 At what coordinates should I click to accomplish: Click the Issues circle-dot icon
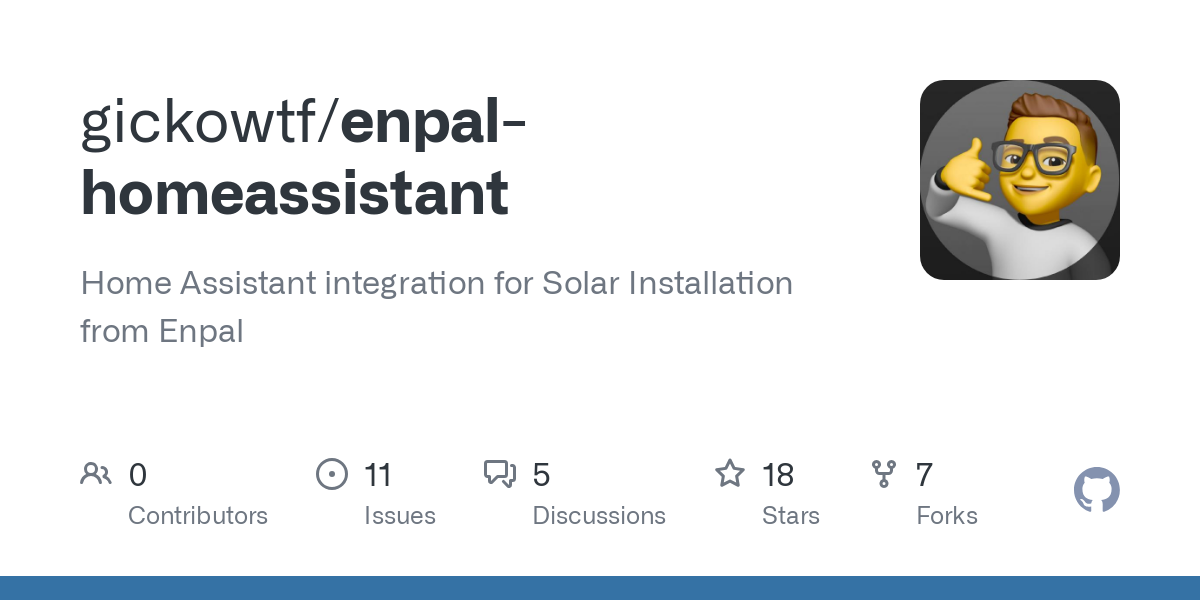click(x=332, y=473)
